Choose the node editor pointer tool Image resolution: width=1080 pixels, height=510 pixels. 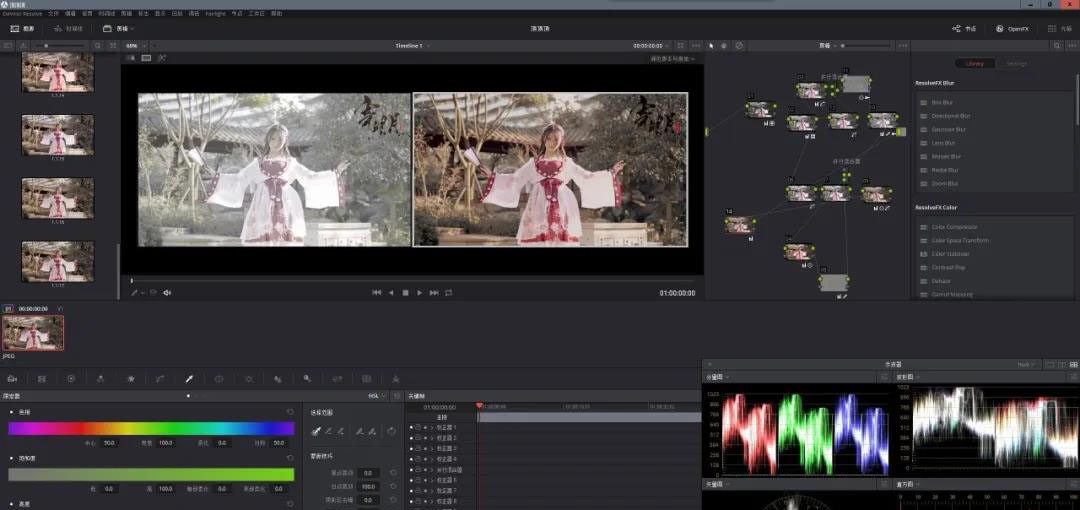point(712,45)
